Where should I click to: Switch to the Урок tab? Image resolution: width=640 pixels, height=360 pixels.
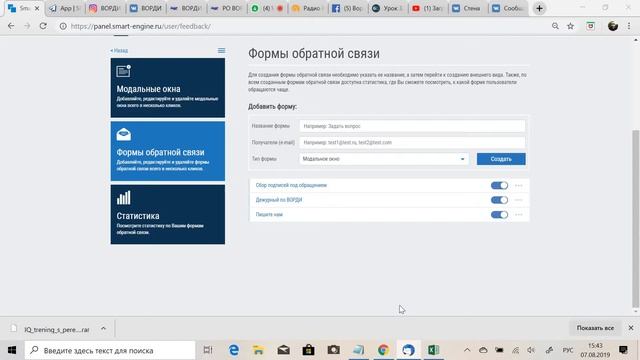388,8
